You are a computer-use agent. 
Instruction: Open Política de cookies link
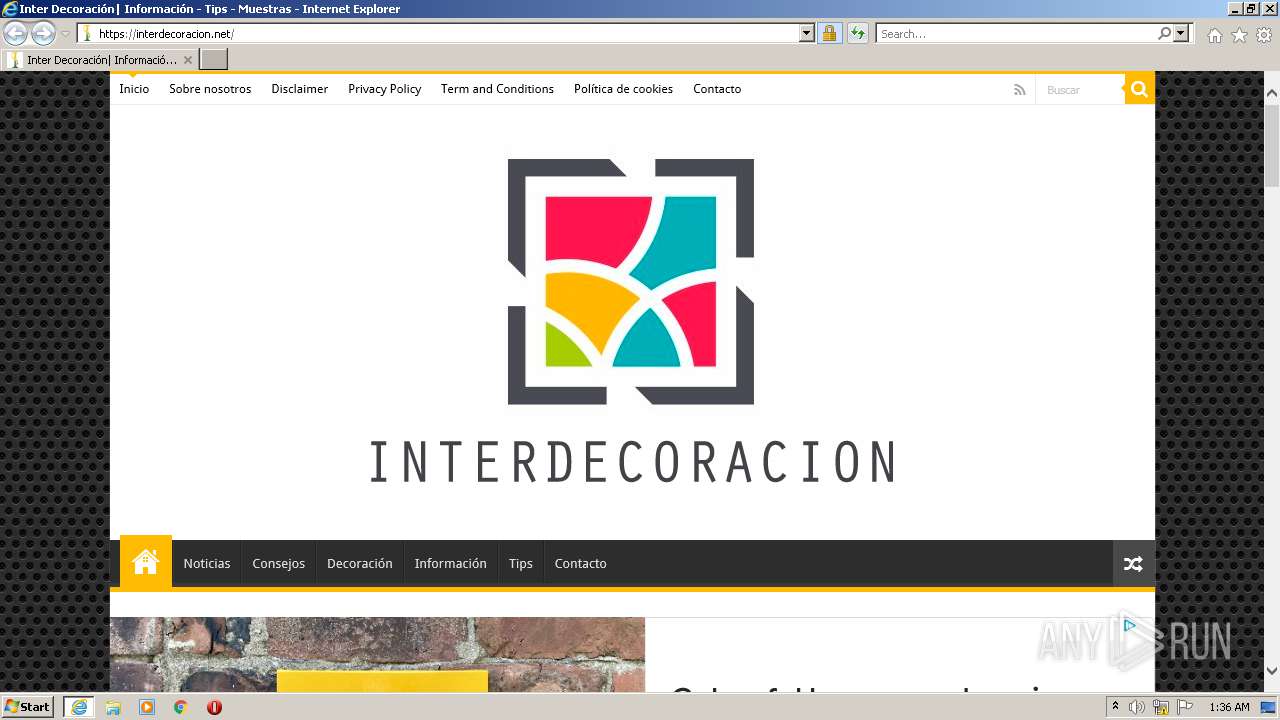pos(623,89)
